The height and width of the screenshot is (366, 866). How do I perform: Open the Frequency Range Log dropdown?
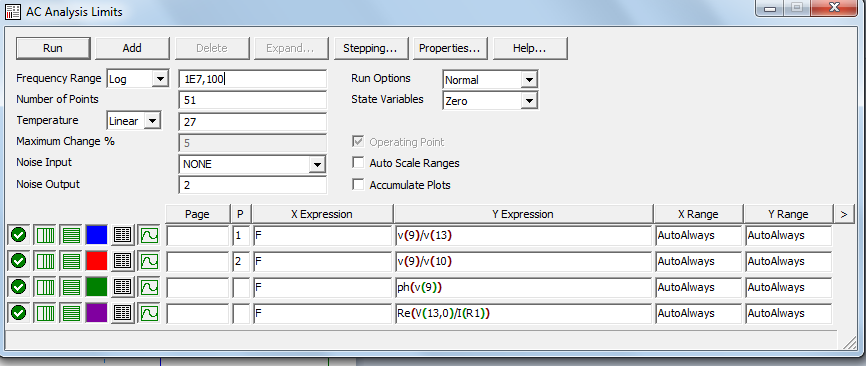[138, 79]
